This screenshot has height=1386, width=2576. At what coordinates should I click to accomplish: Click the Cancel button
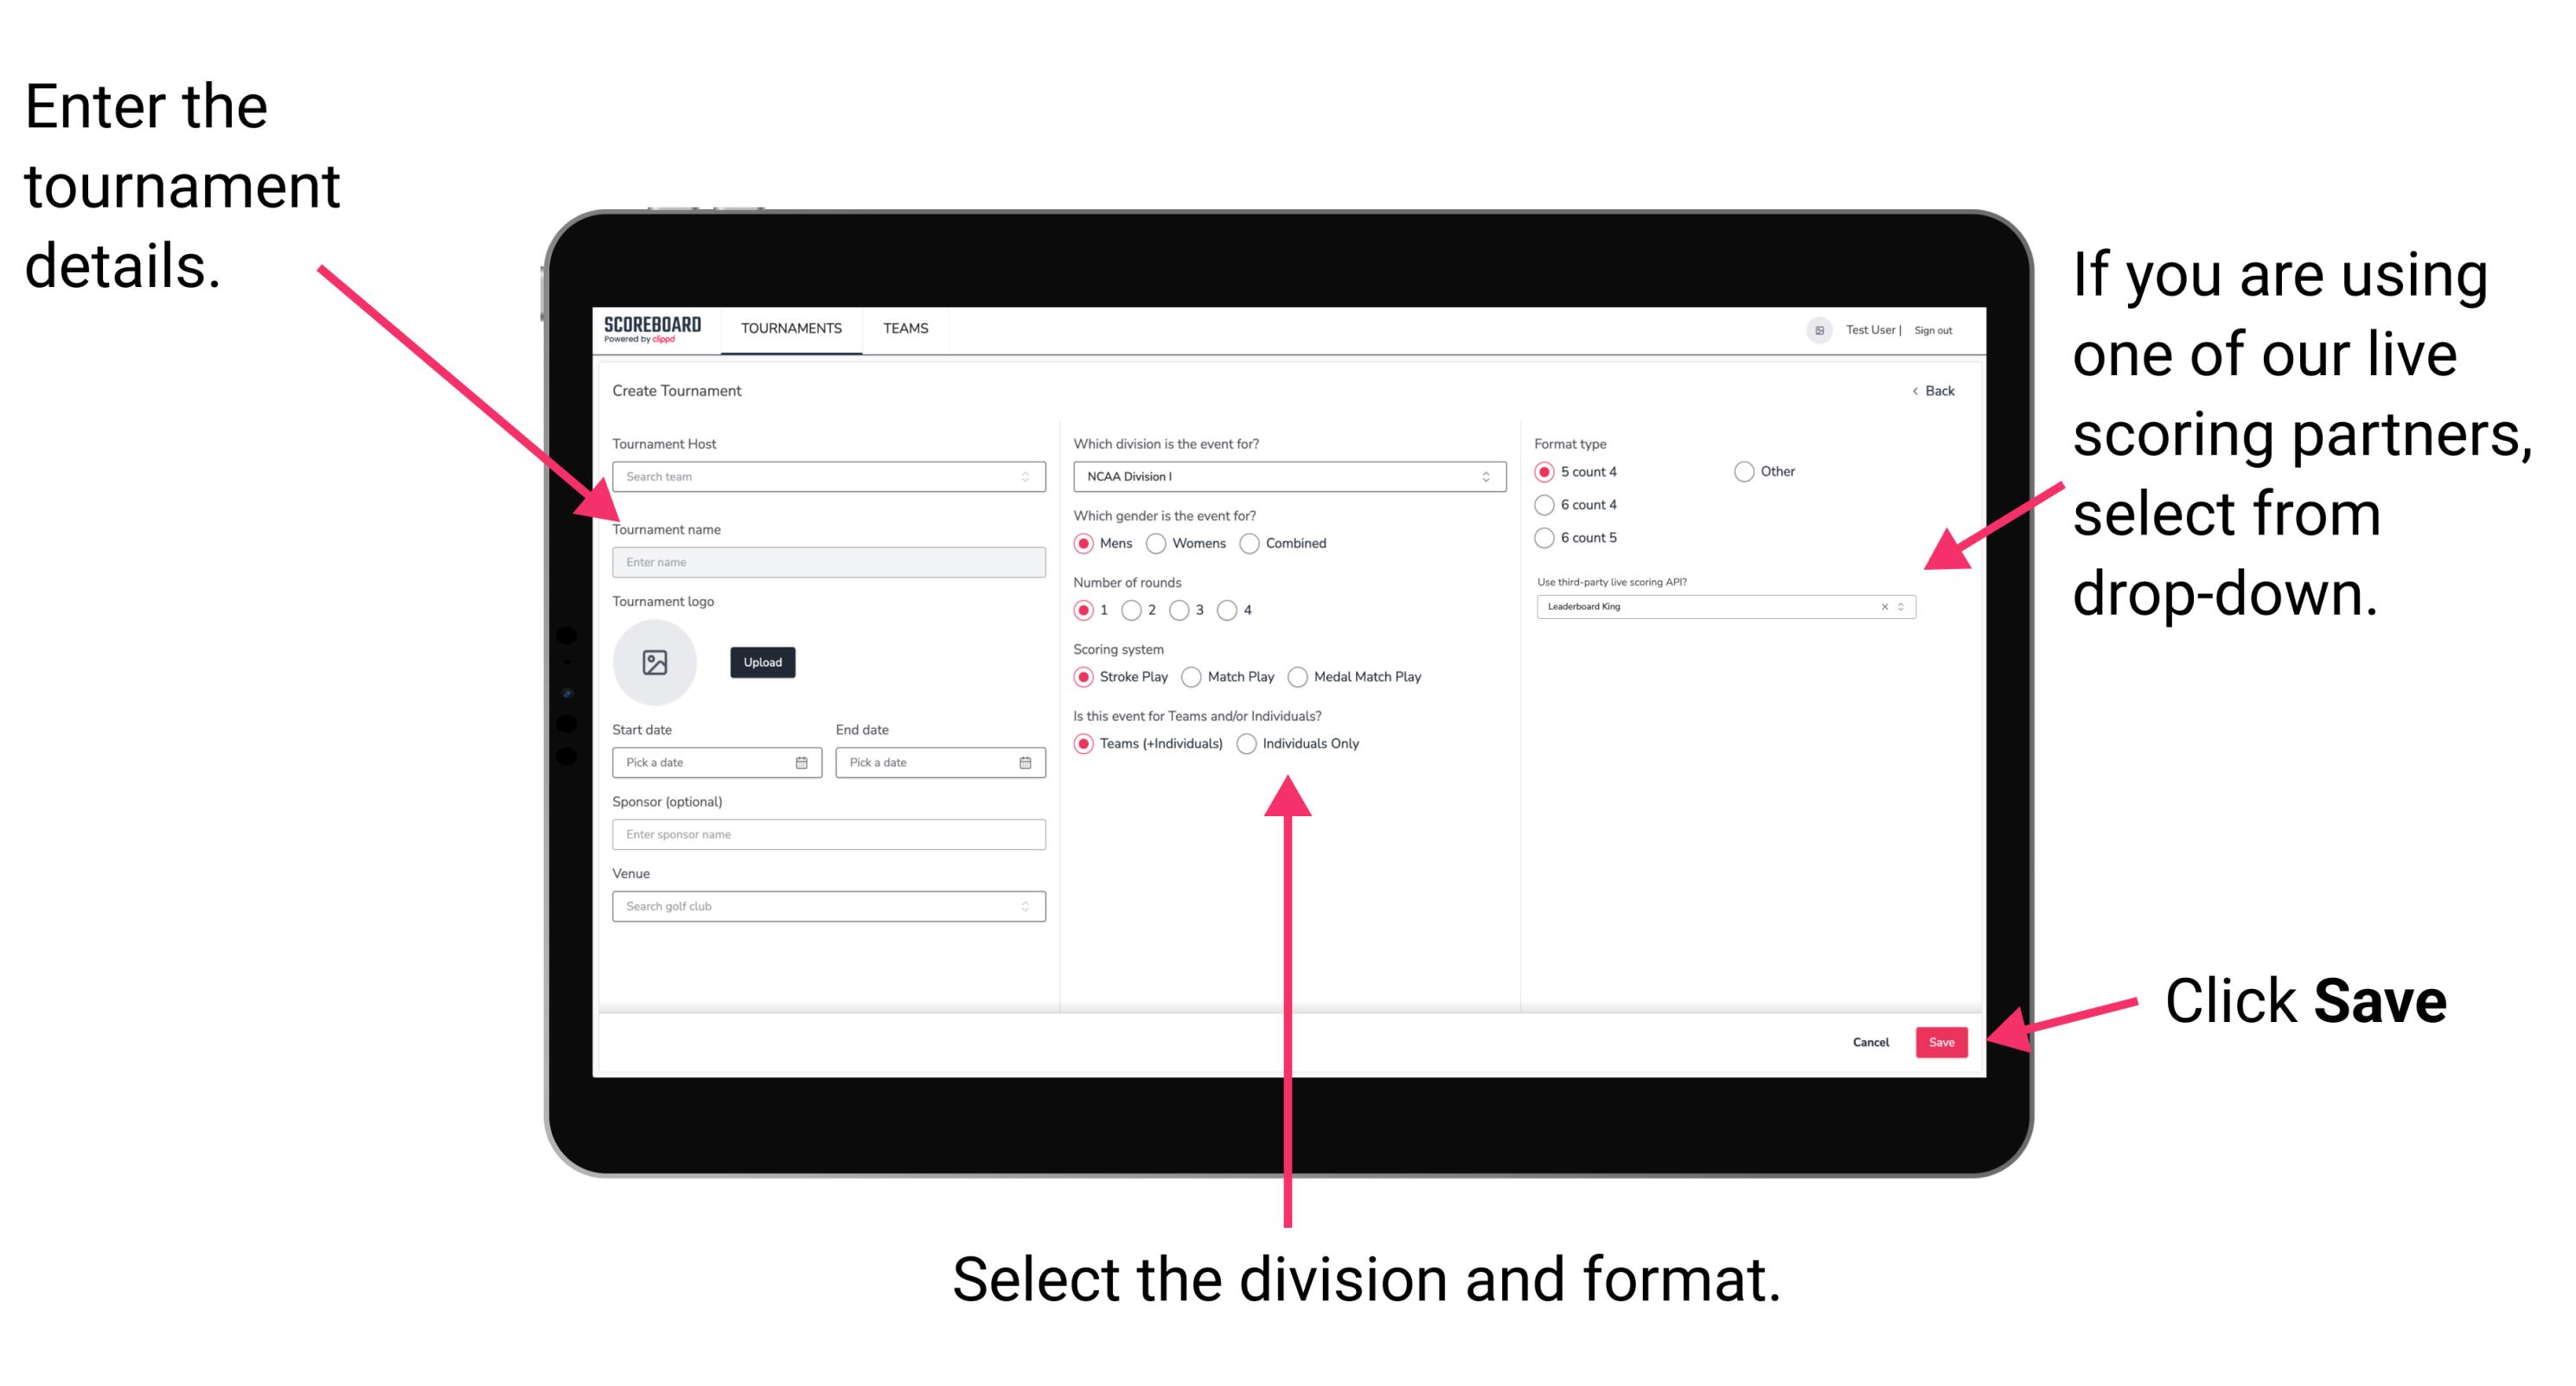[x=1868, y=1043]
